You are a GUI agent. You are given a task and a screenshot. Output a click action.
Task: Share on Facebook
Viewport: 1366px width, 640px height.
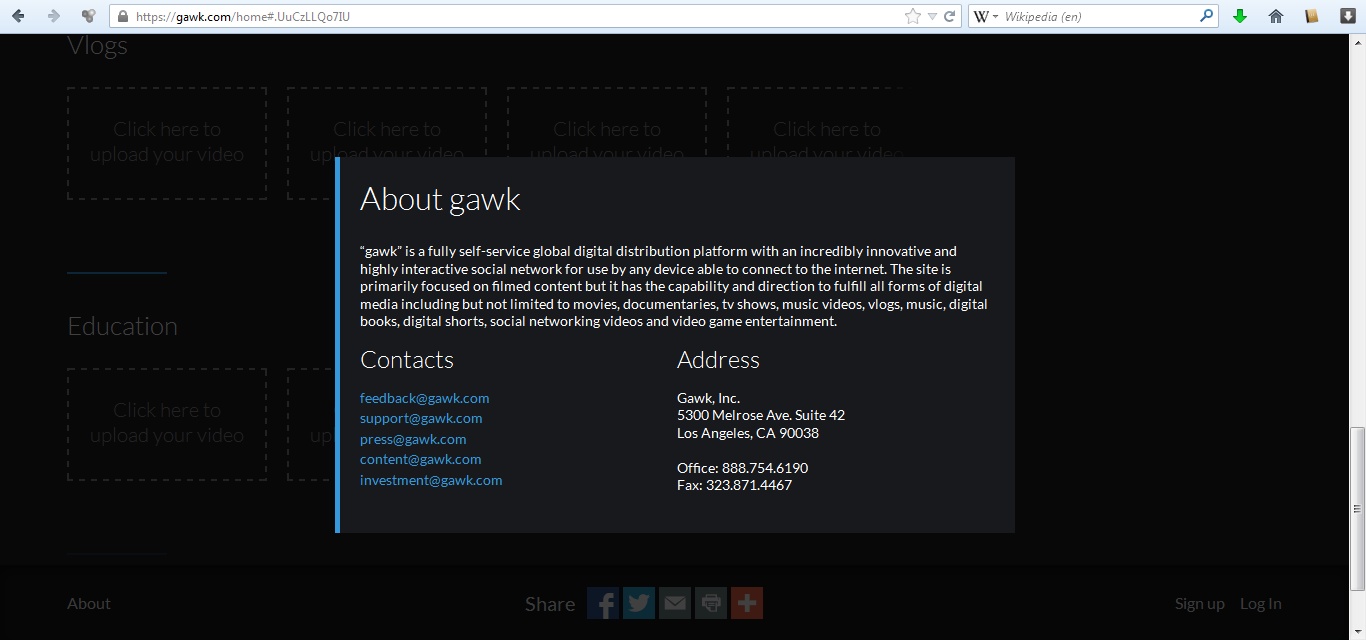(x=603, y=603)
